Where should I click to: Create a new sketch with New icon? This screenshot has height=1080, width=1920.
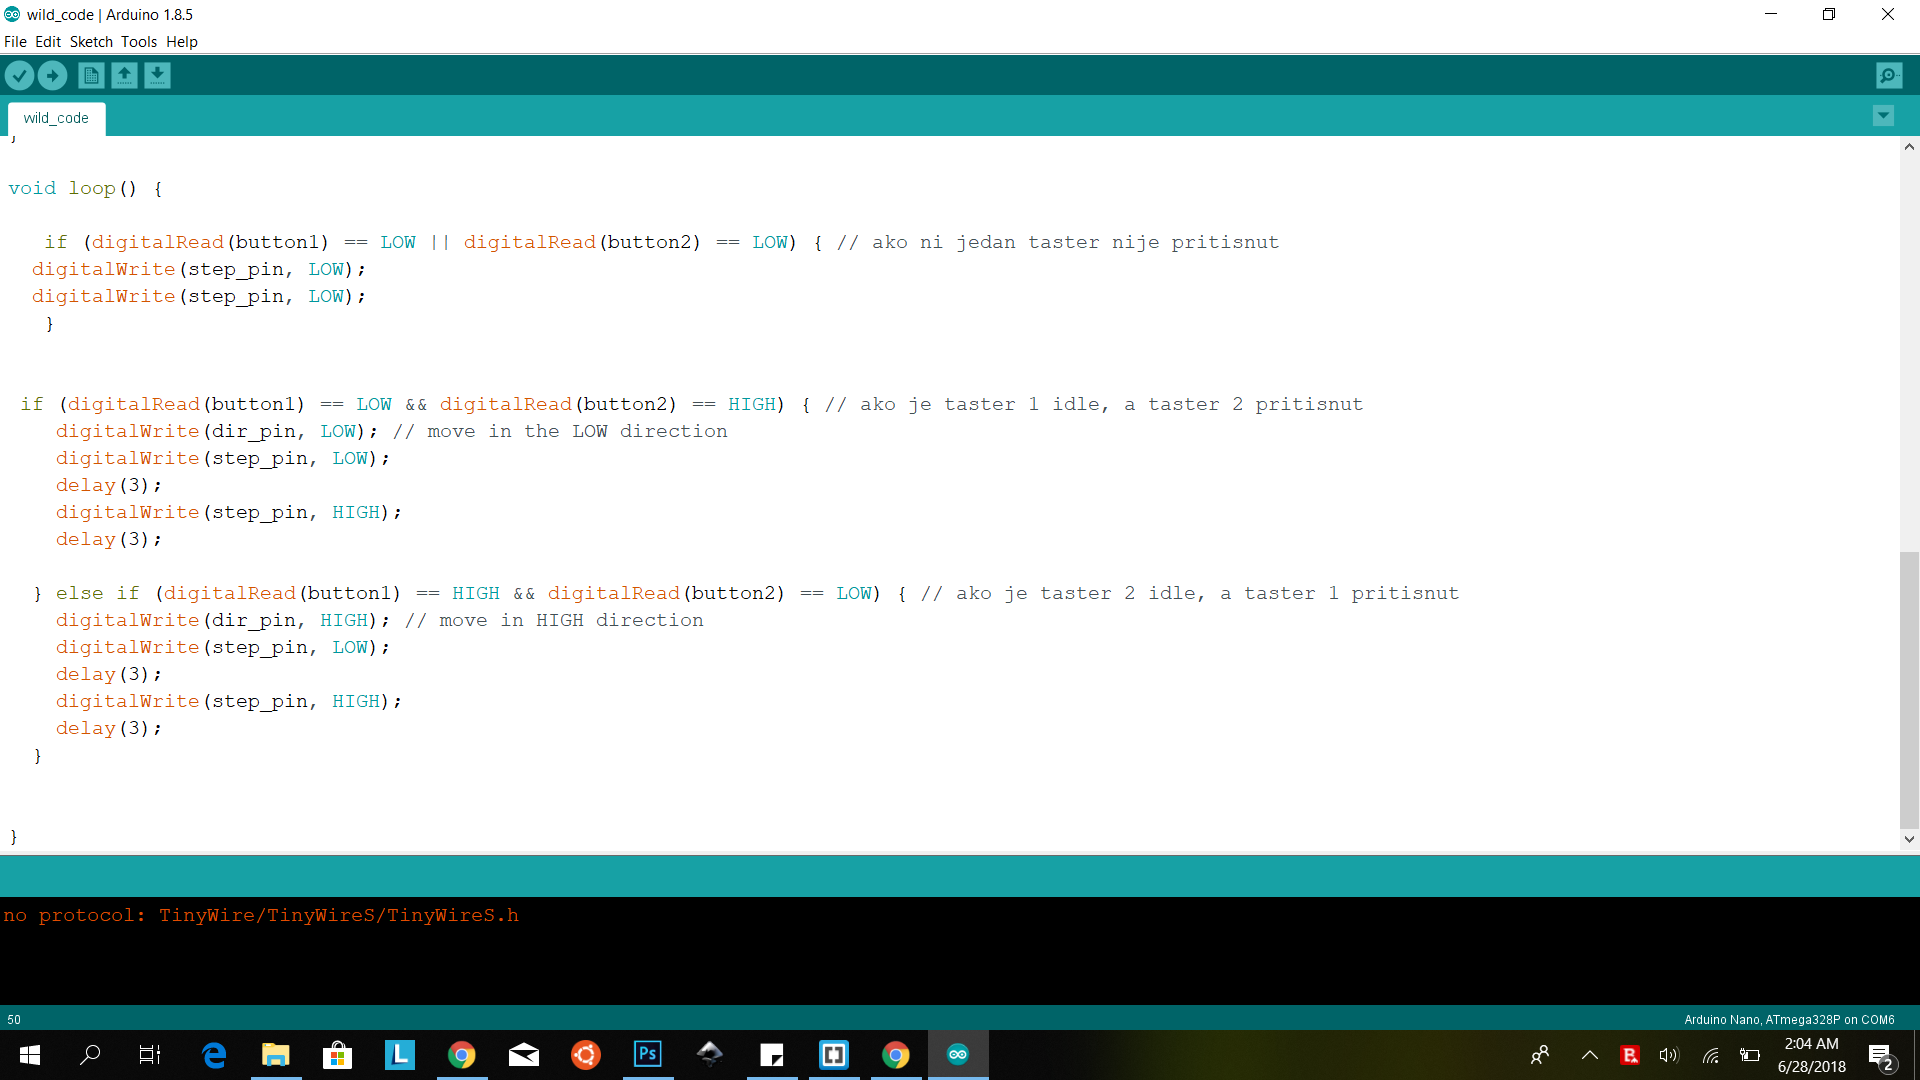91,75
